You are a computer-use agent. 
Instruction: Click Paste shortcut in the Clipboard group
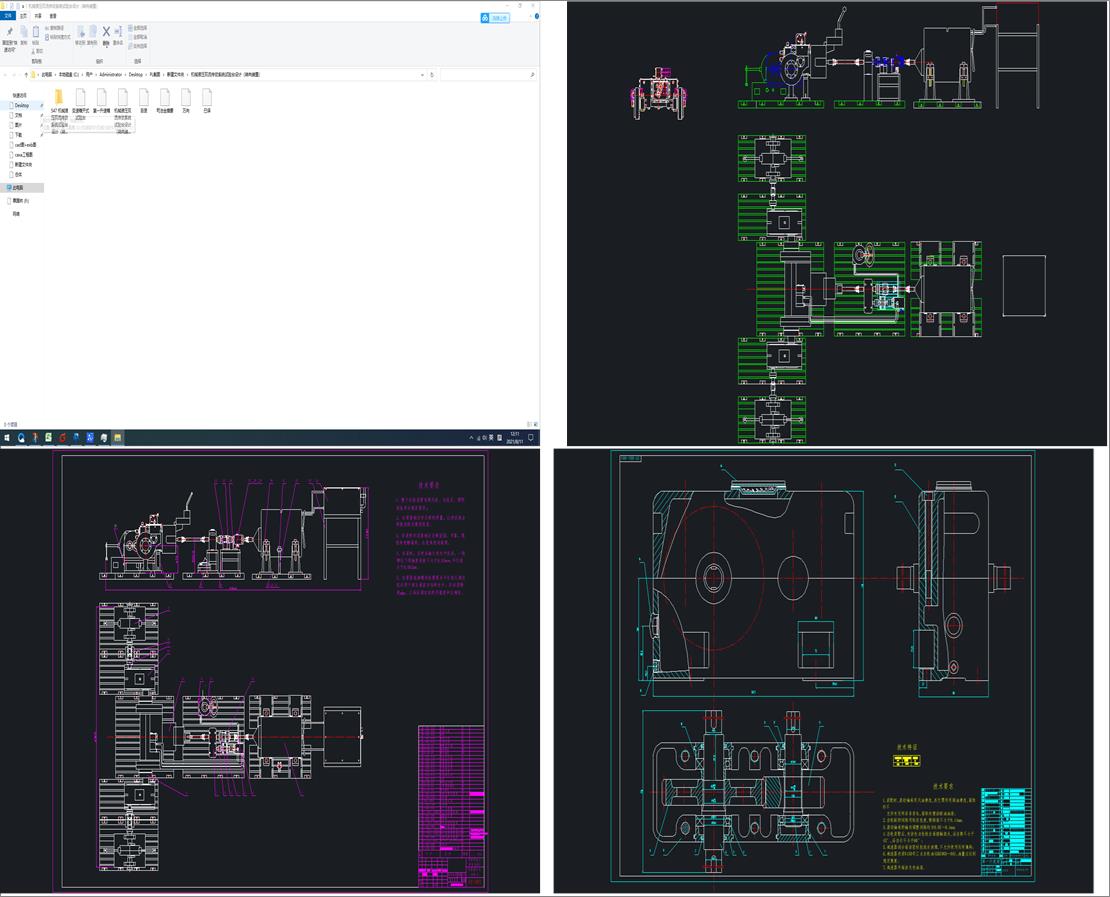[58, 37]
